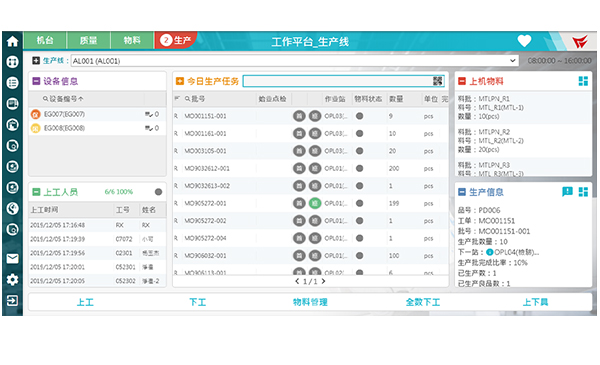Image resolution: width=600 pixels, height=365 pixels.
Task: Click the second sidebar icon with four squares
Action: pyautogui.click(x=12, y=62)
